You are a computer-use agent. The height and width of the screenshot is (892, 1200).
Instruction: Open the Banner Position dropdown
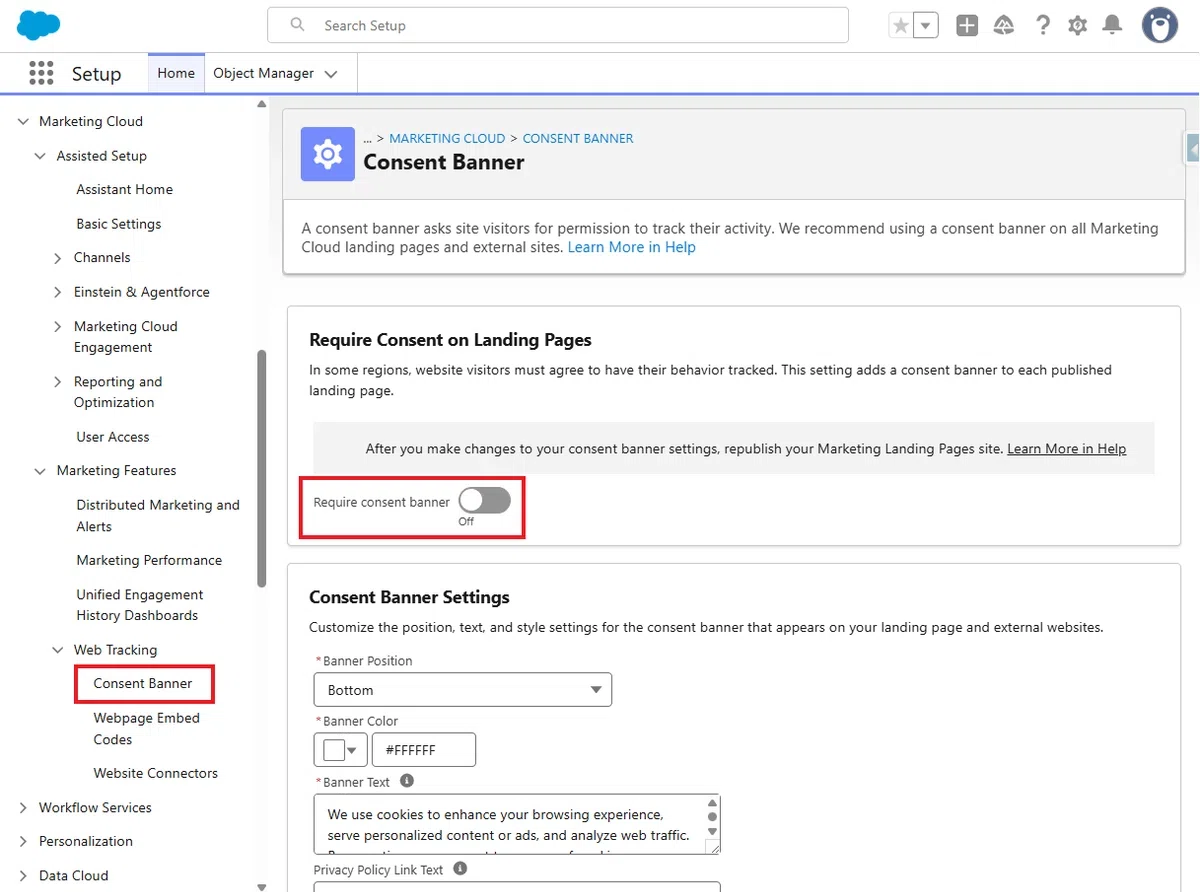pyautogui.click(x=462, y=690)
